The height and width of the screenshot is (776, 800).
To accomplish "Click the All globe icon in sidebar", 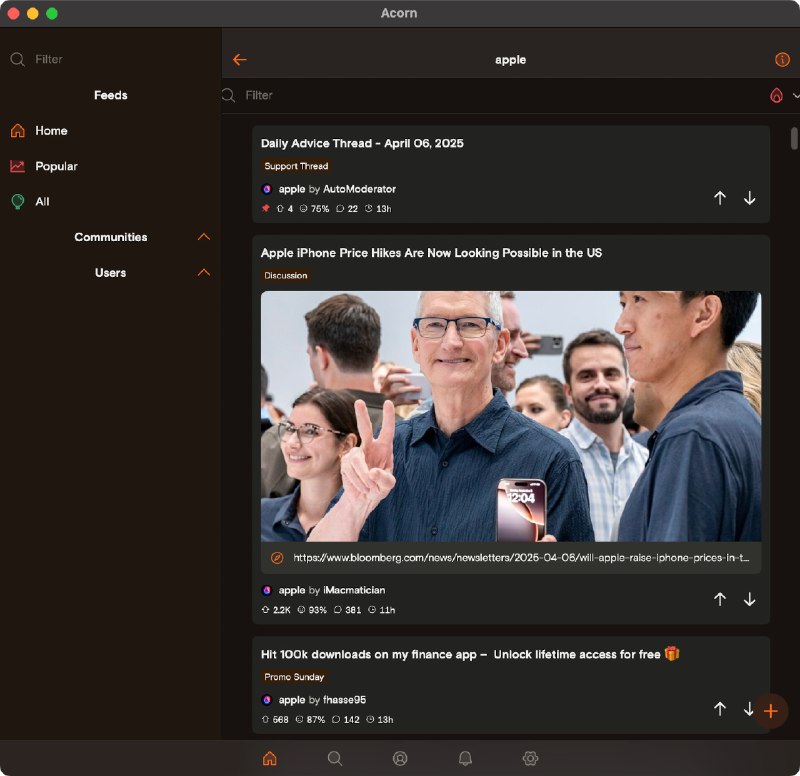I will point(17,202).
